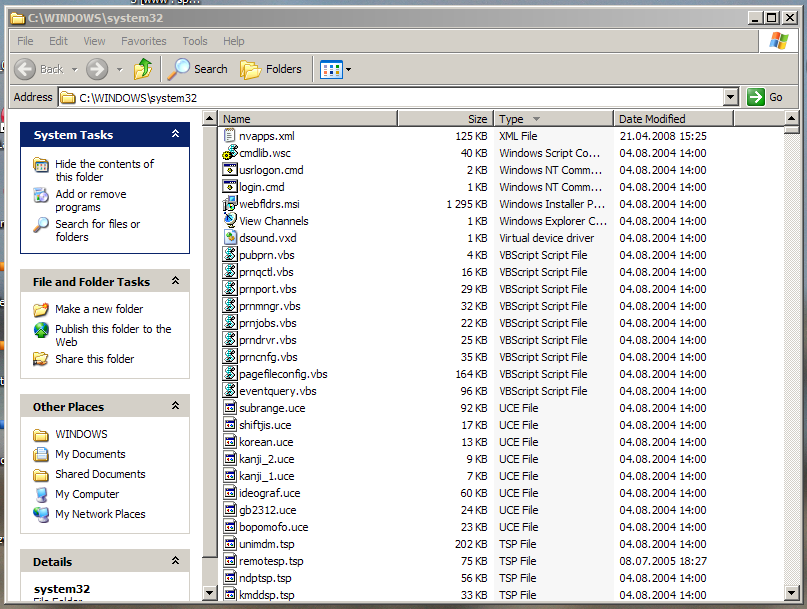Click the Go button

[x=765, y=97]
